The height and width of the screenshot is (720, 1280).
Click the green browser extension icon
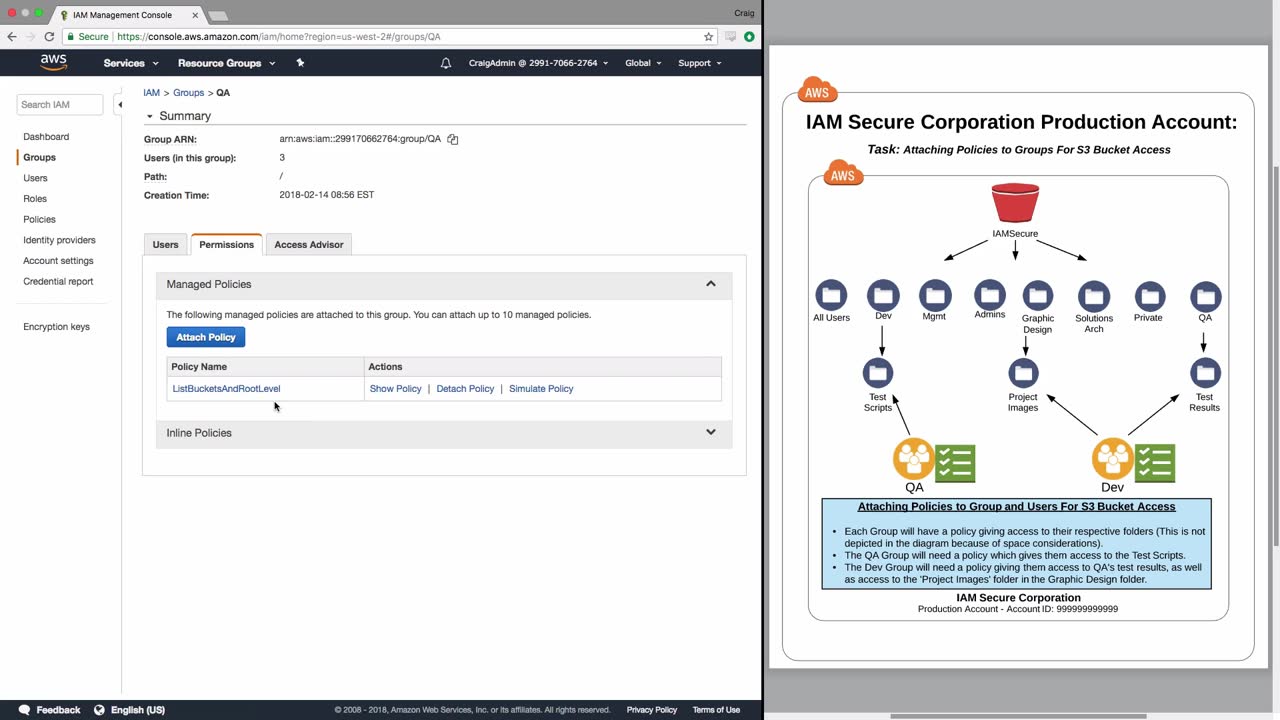[749, 37]
